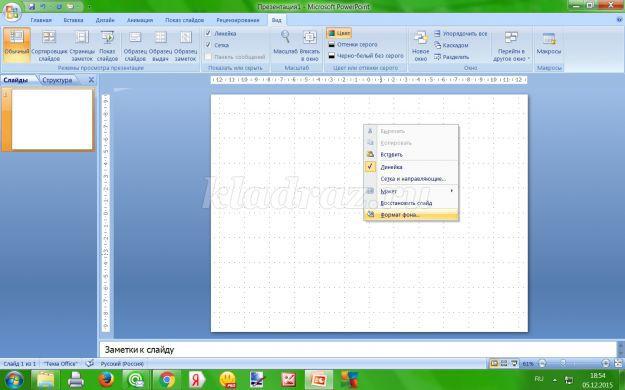
Task: Uncheck the Линейка ruler checkbox
Action: pos(208,33)
